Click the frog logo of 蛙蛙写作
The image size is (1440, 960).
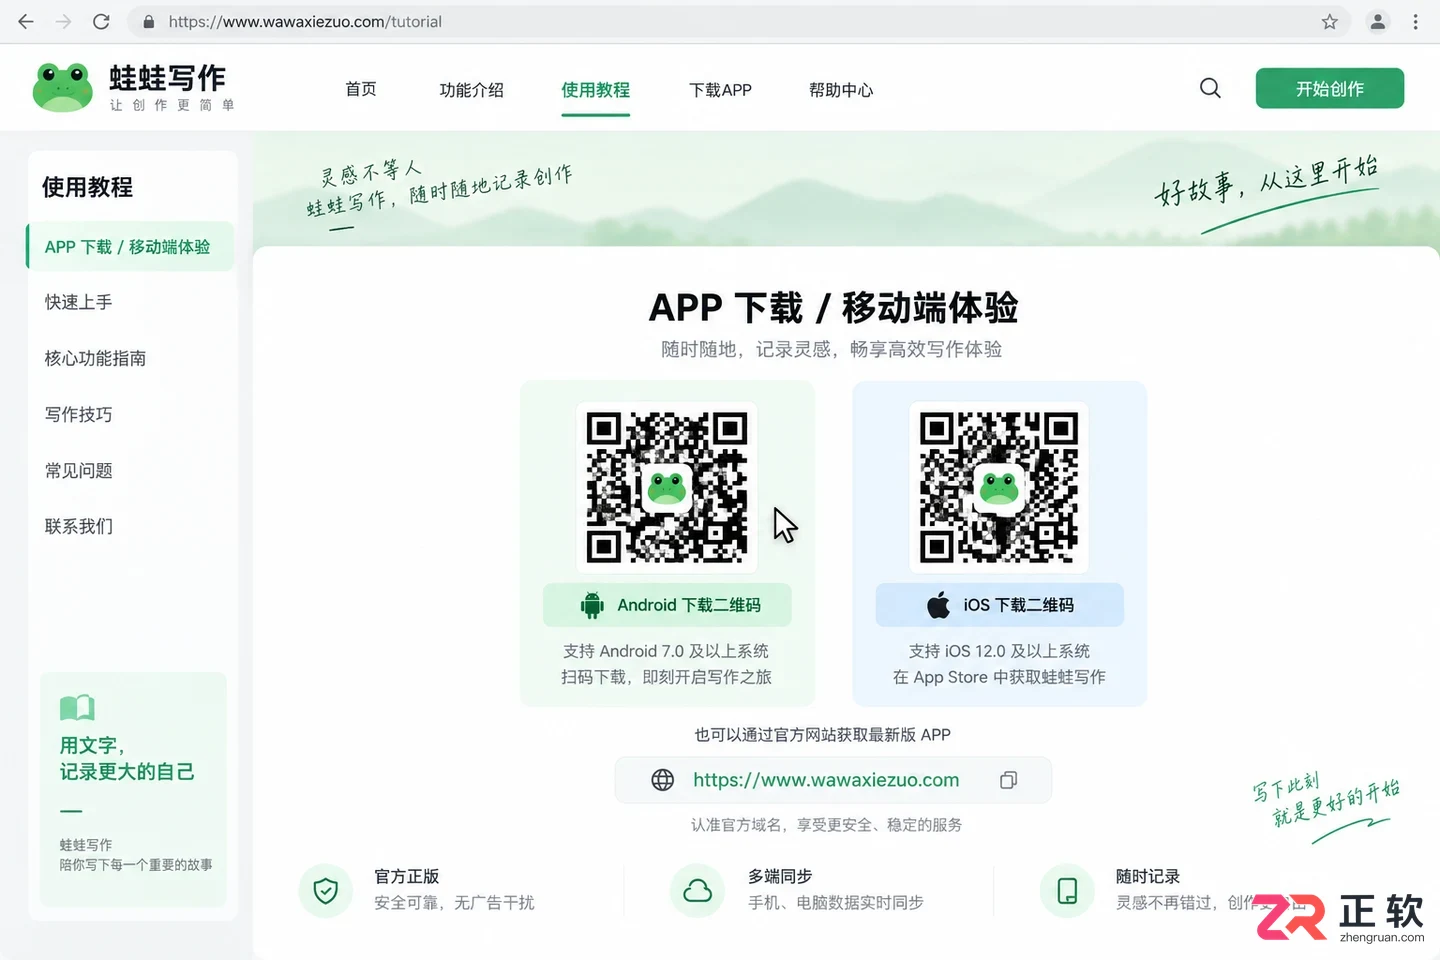[x=62, y=88]
